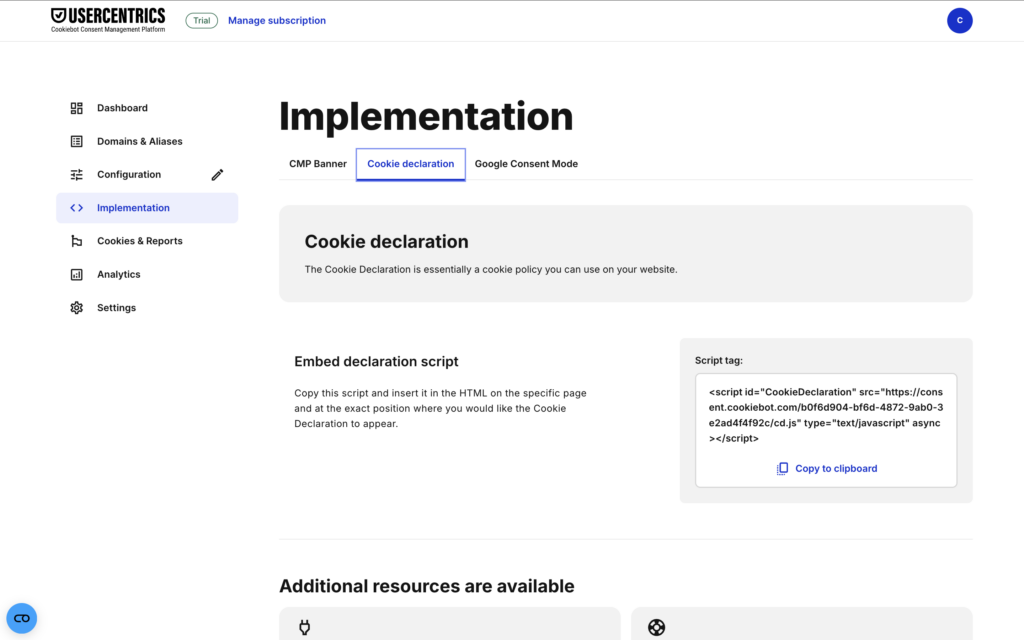
Task: Click the Implementation code brackets icon
Action: point(77,207)
